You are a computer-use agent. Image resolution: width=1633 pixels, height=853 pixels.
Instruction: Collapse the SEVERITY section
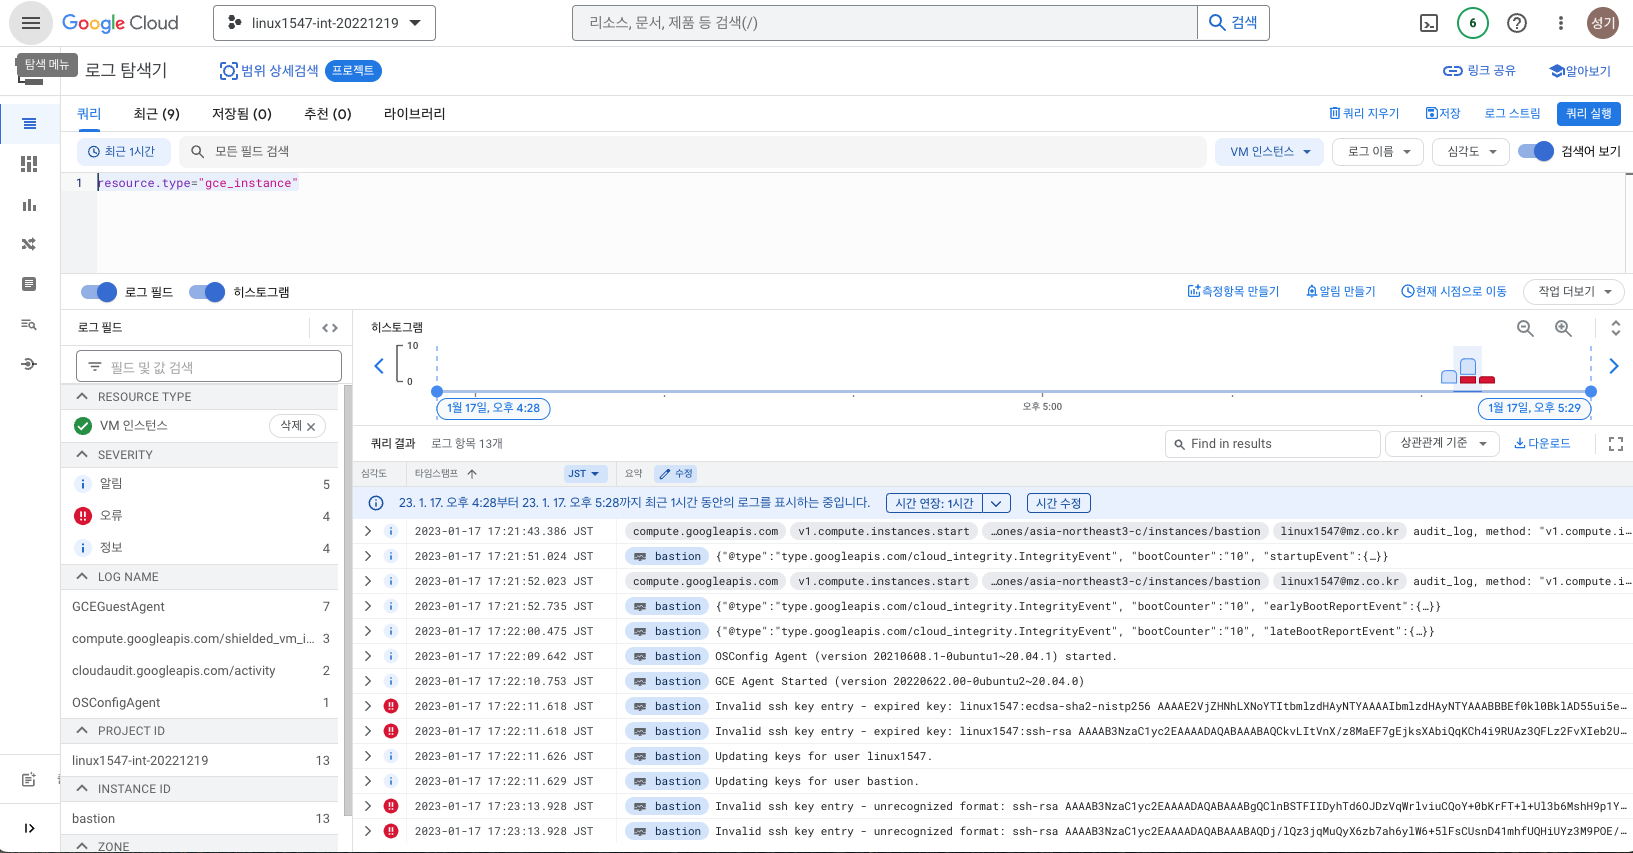coord(82,455)
